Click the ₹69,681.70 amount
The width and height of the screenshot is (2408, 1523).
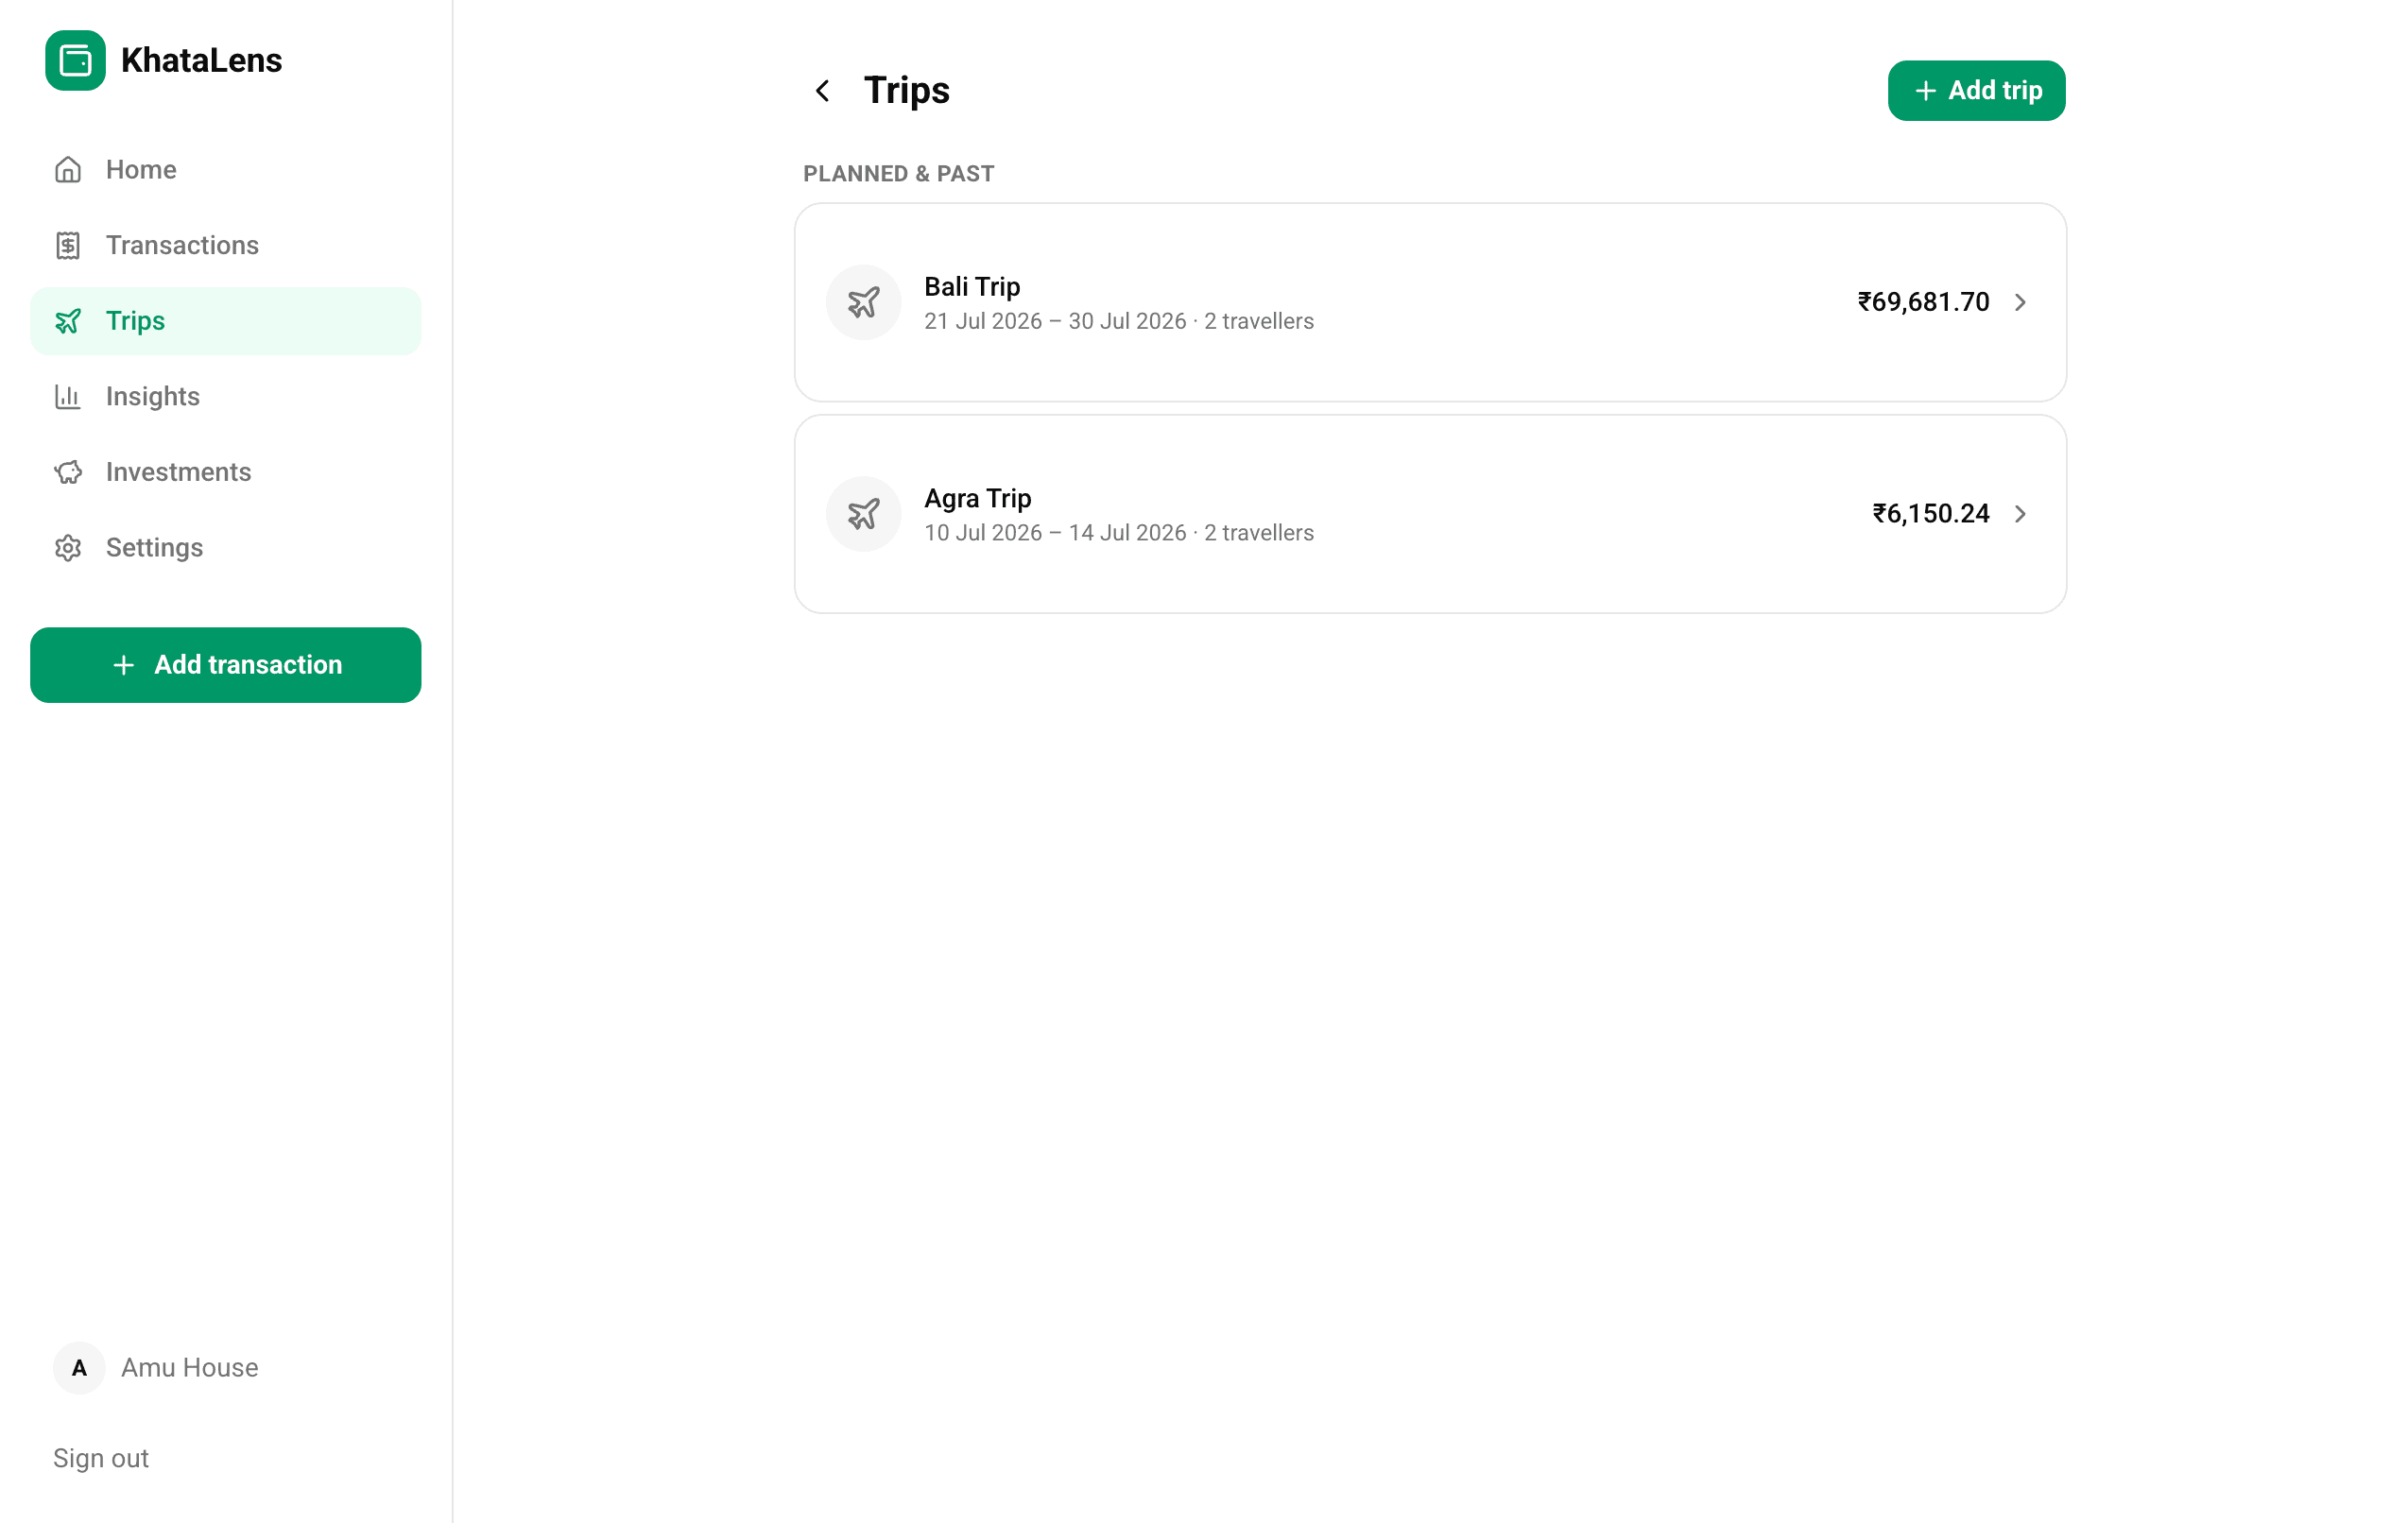1923,302
